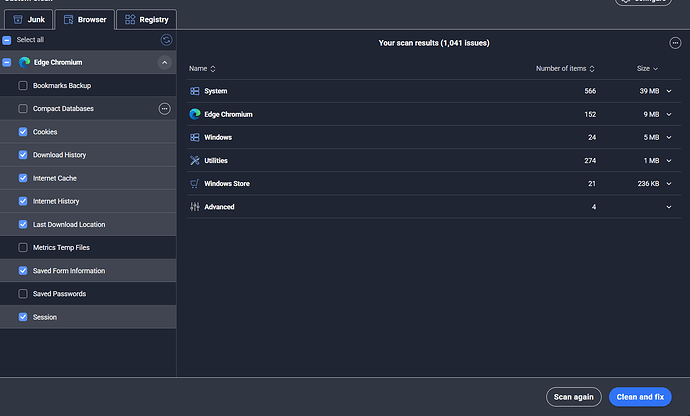Click the Clean and fix button
The image size is (690, 416).
(640, 397)
